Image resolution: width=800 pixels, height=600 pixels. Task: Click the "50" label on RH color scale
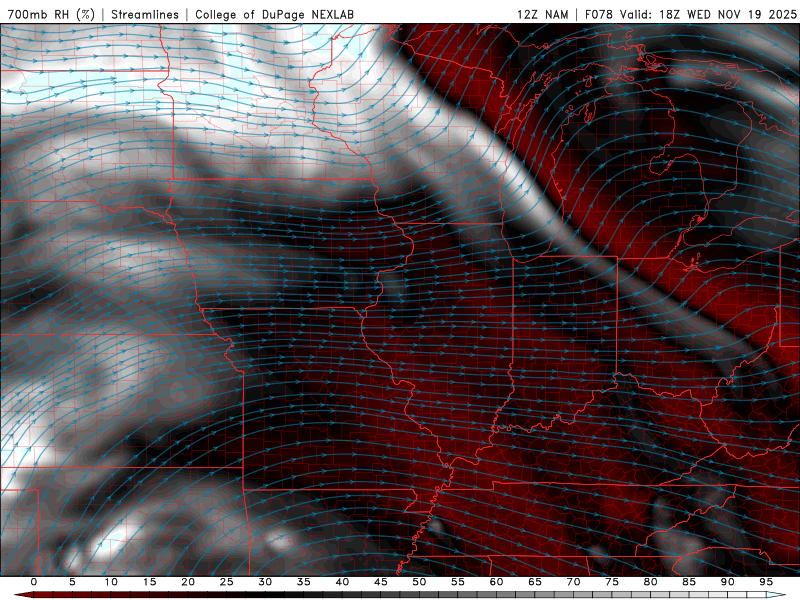[419, 582]
